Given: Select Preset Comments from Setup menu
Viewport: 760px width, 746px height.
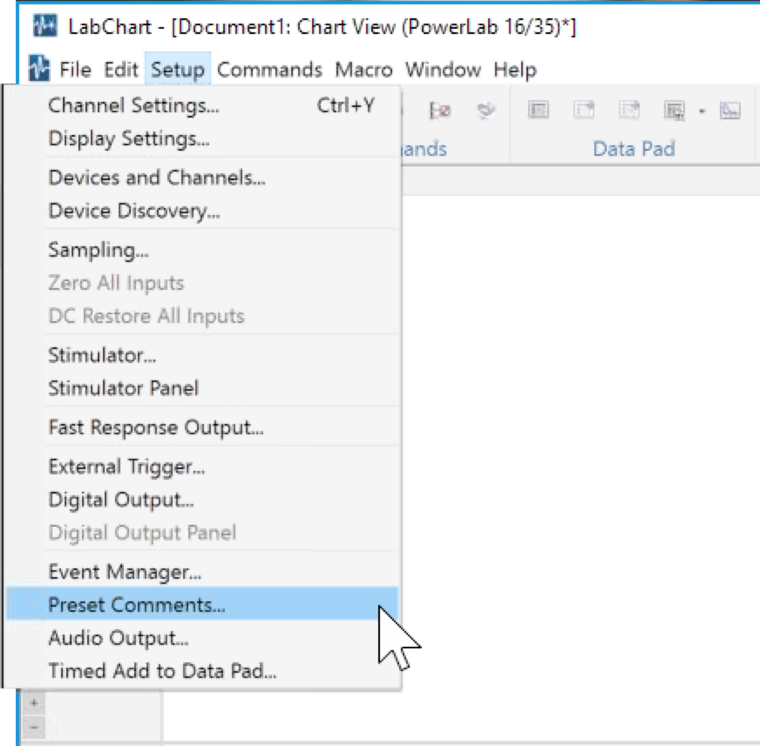Looking at the screenshot, I should [137, 604].
